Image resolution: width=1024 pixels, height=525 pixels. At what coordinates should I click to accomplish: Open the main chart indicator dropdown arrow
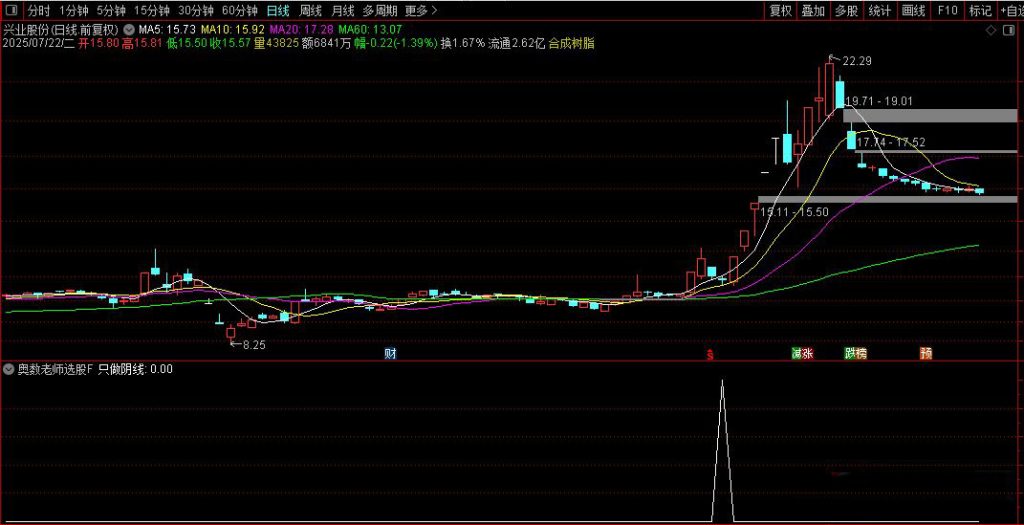click(128, 30)
